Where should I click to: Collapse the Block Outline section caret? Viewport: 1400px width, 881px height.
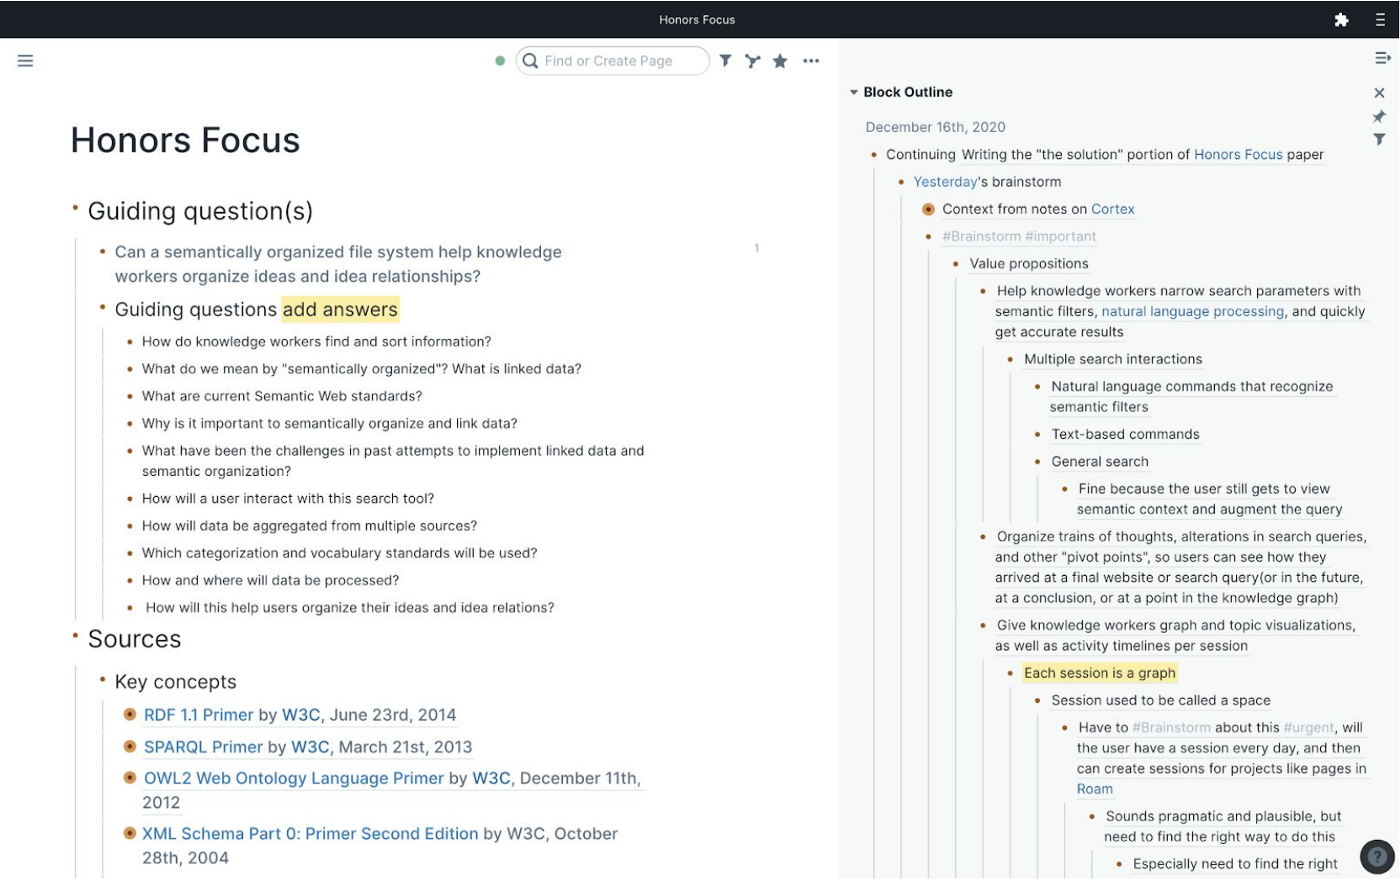click(x=854, y=92)
